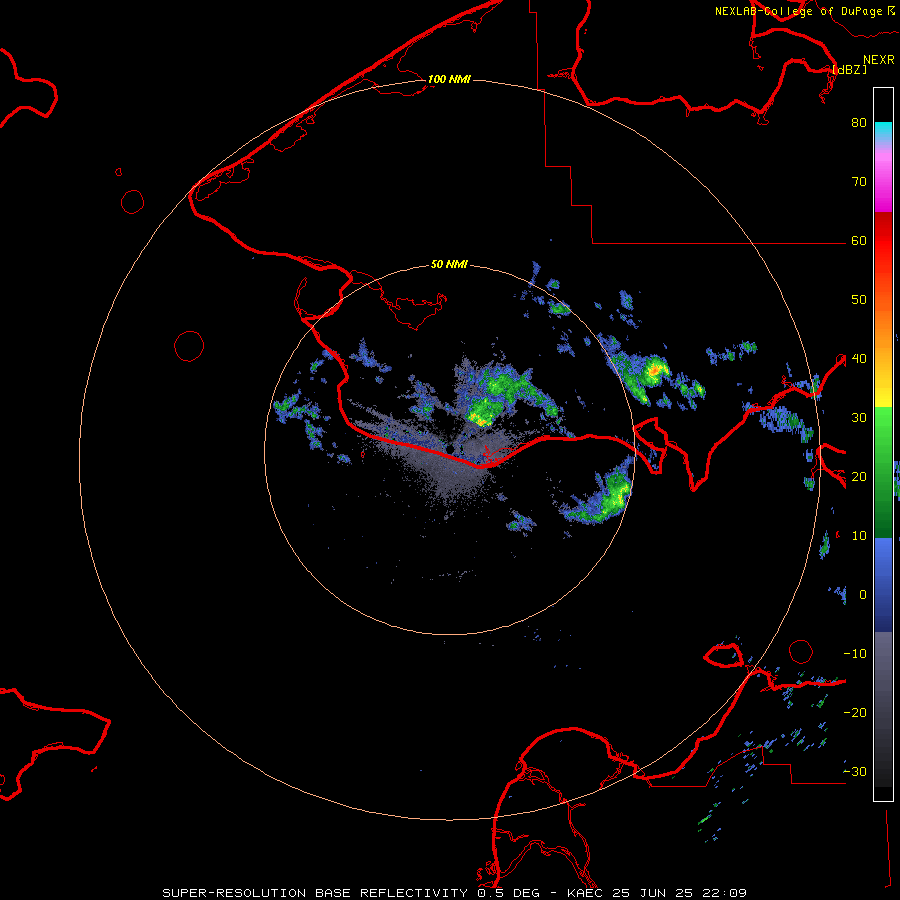Click the -20 value on the dBZ scale
This screenshot has height=900, width=900.
tap(855, 713)
